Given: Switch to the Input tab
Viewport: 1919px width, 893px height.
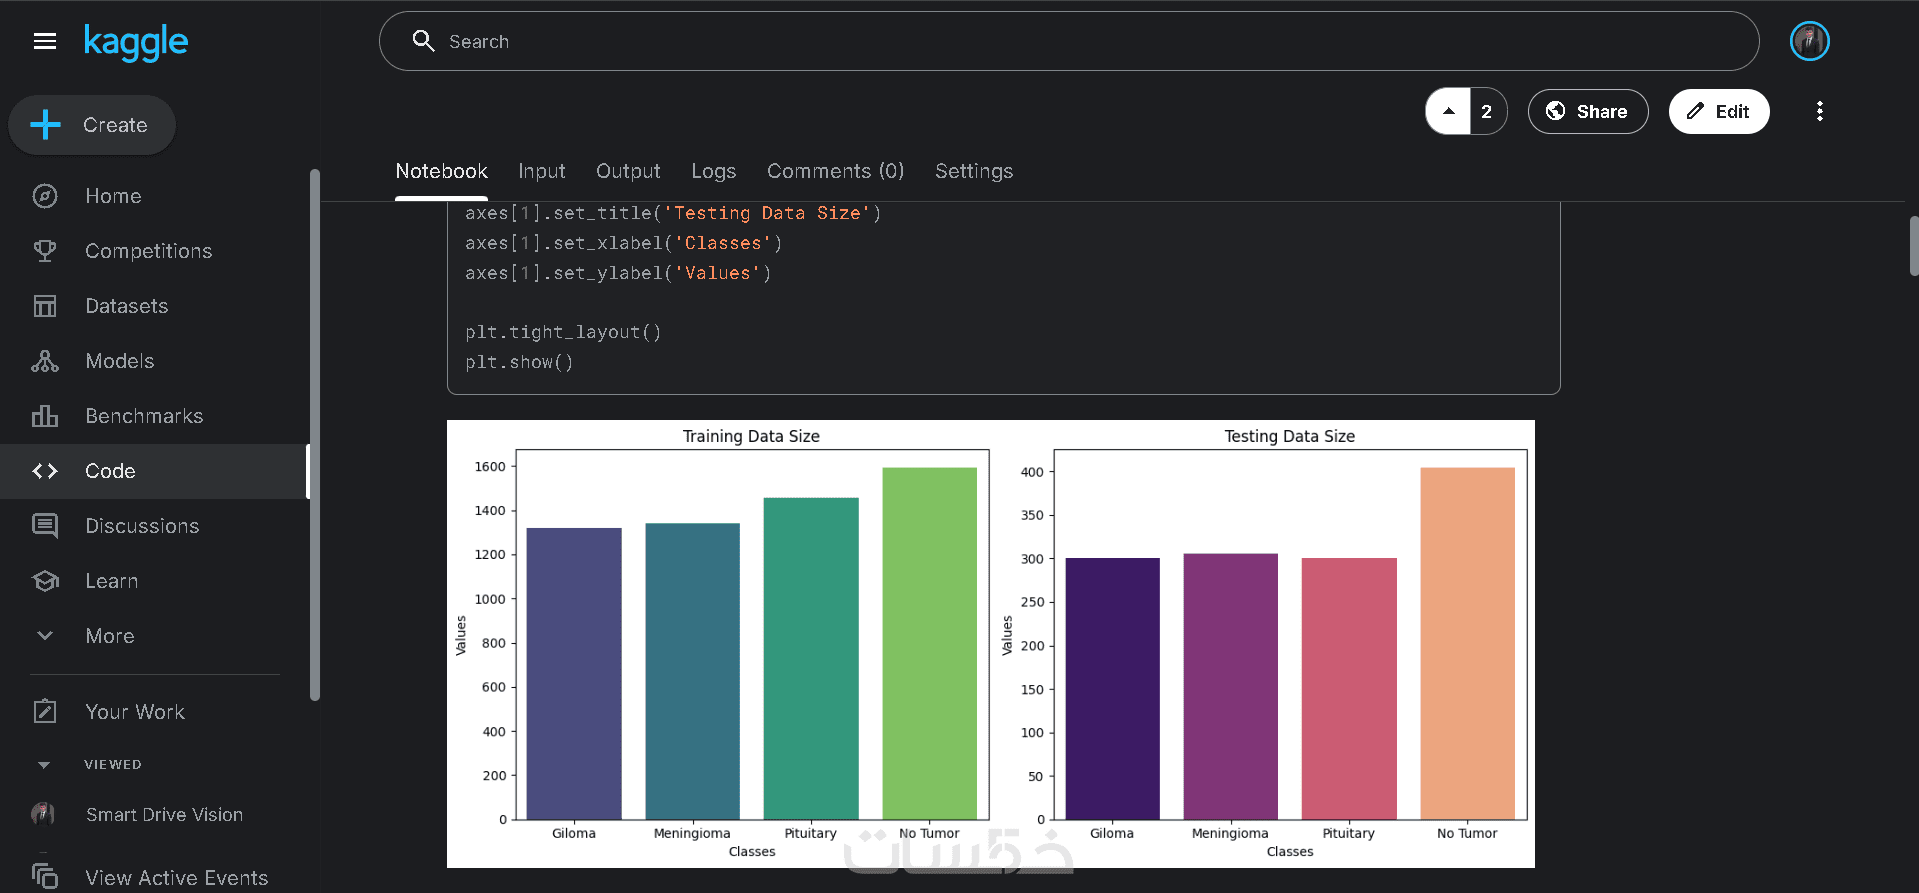Looking at the screenshot, I should click(x=541, y=171).
